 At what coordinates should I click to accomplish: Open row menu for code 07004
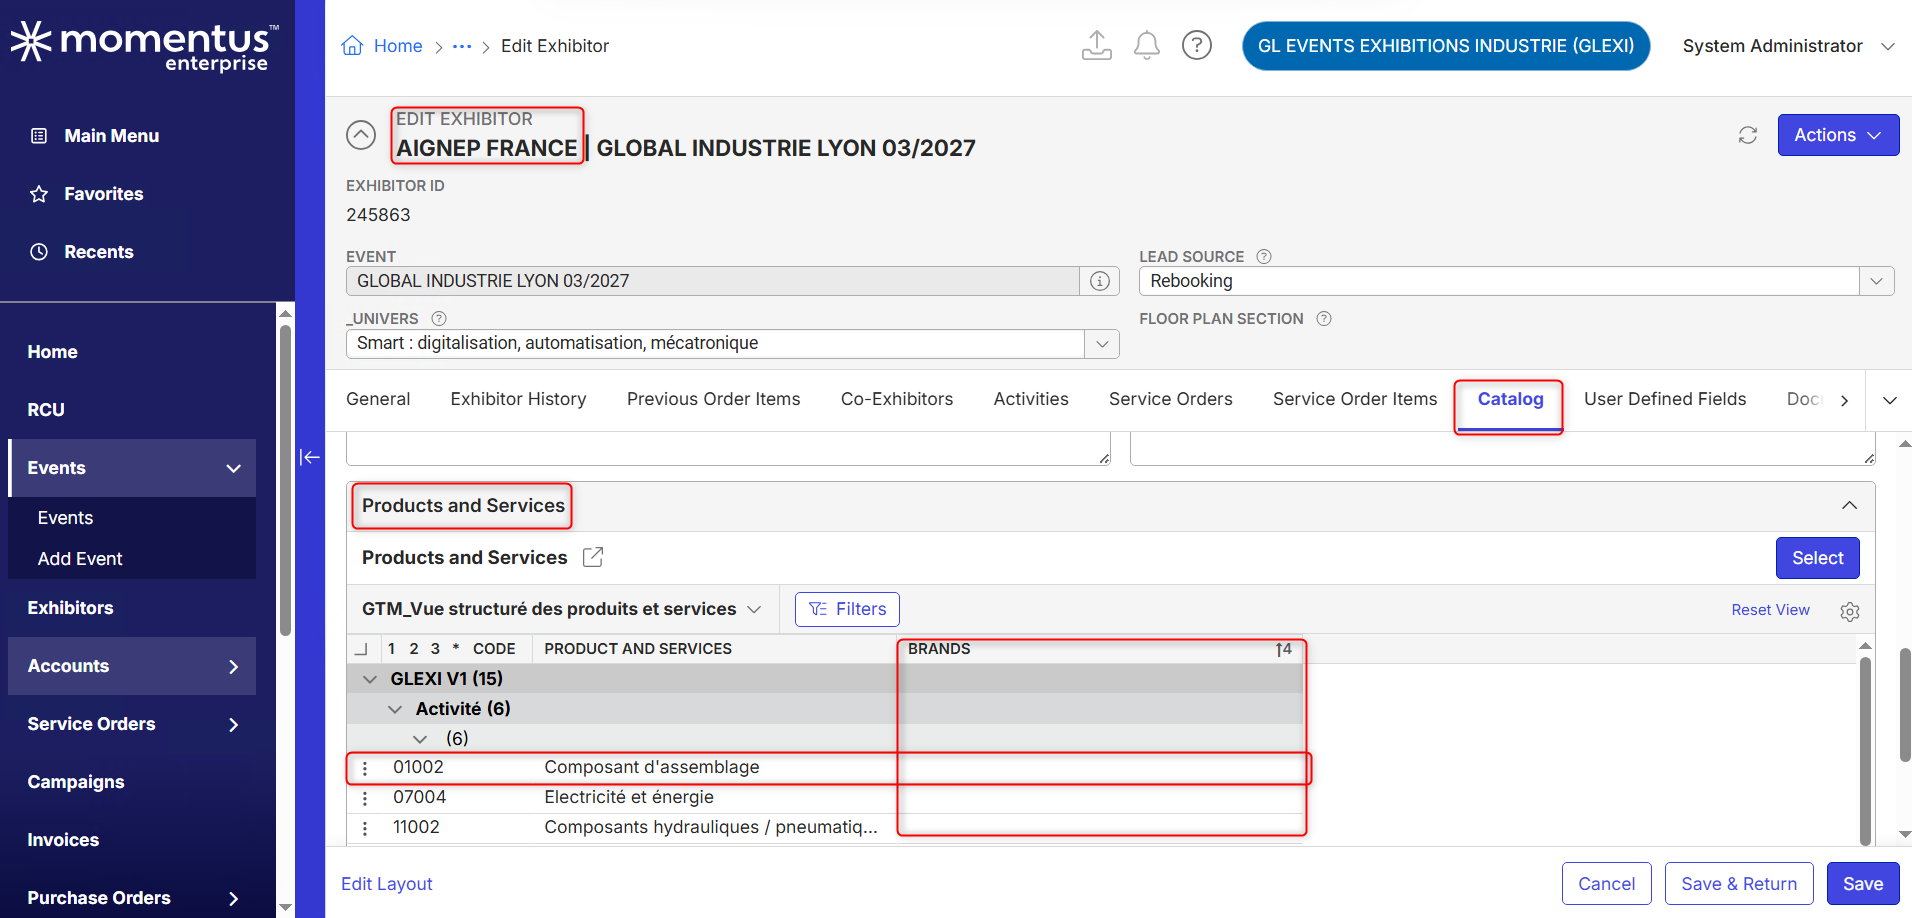[365, 798]
